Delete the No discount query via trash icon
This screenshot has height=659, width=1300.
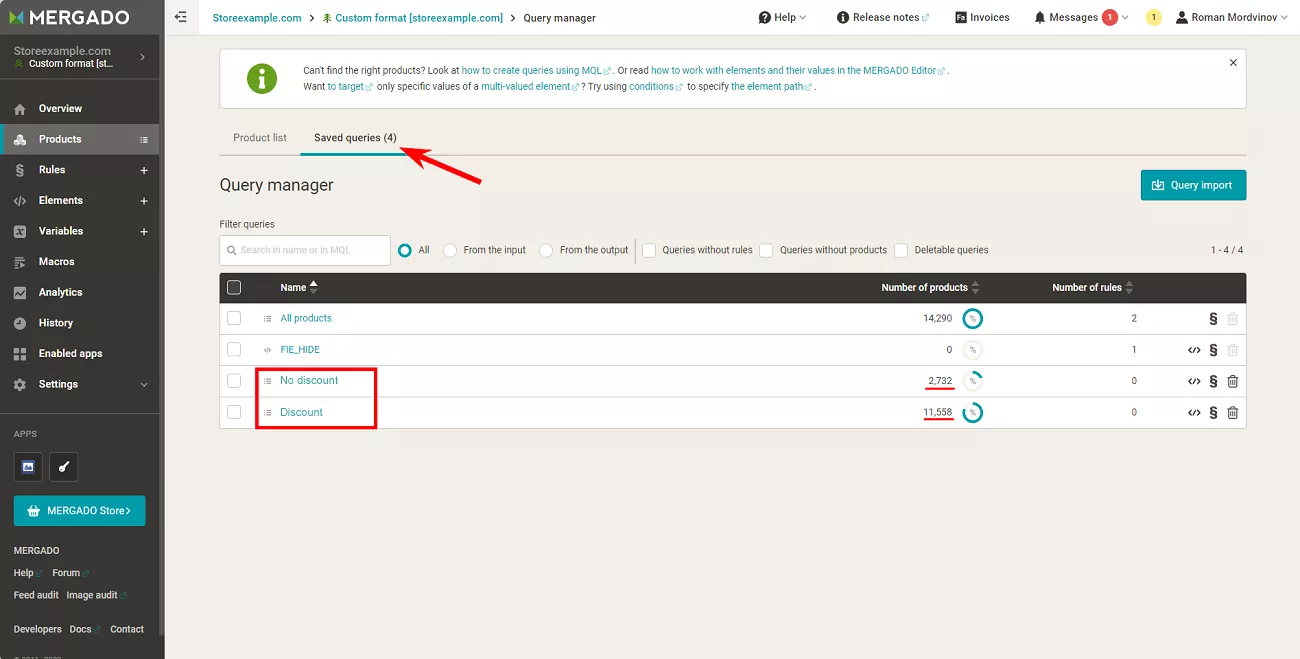click(1232, 381)
